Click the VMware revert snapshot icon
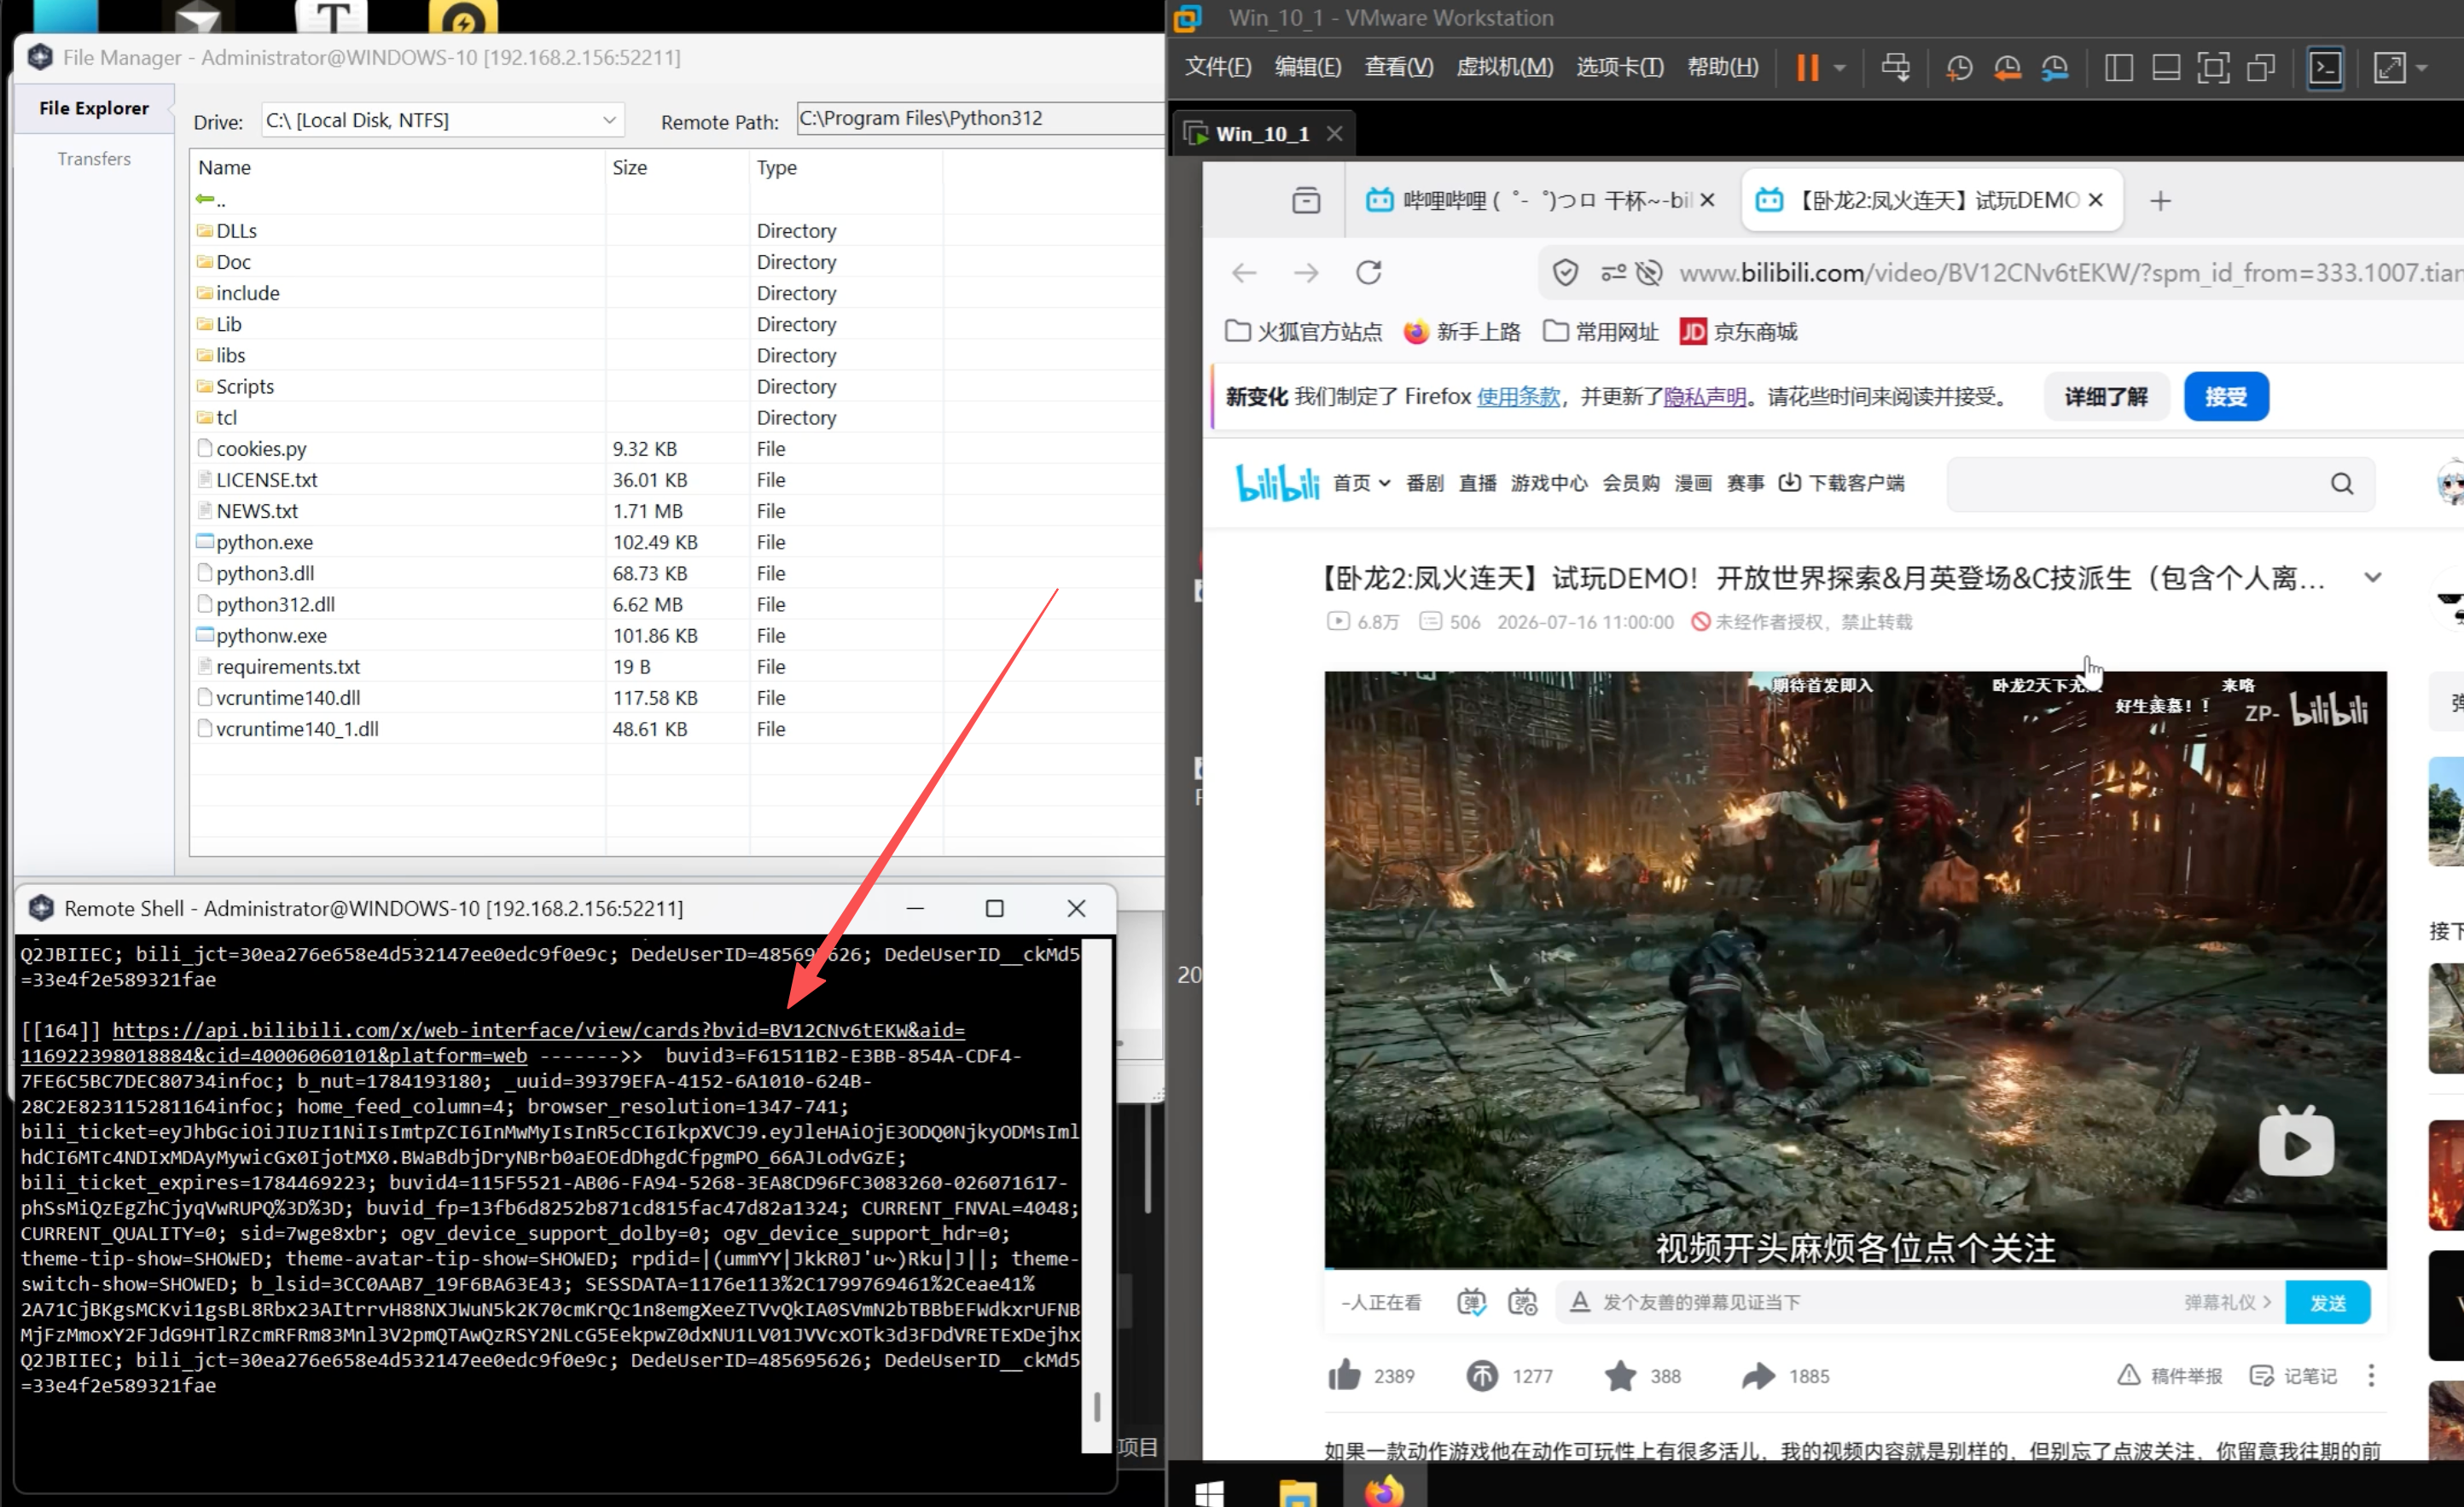The width and height of the screenshot is (2464, 1507). [x=2007, y=68]
